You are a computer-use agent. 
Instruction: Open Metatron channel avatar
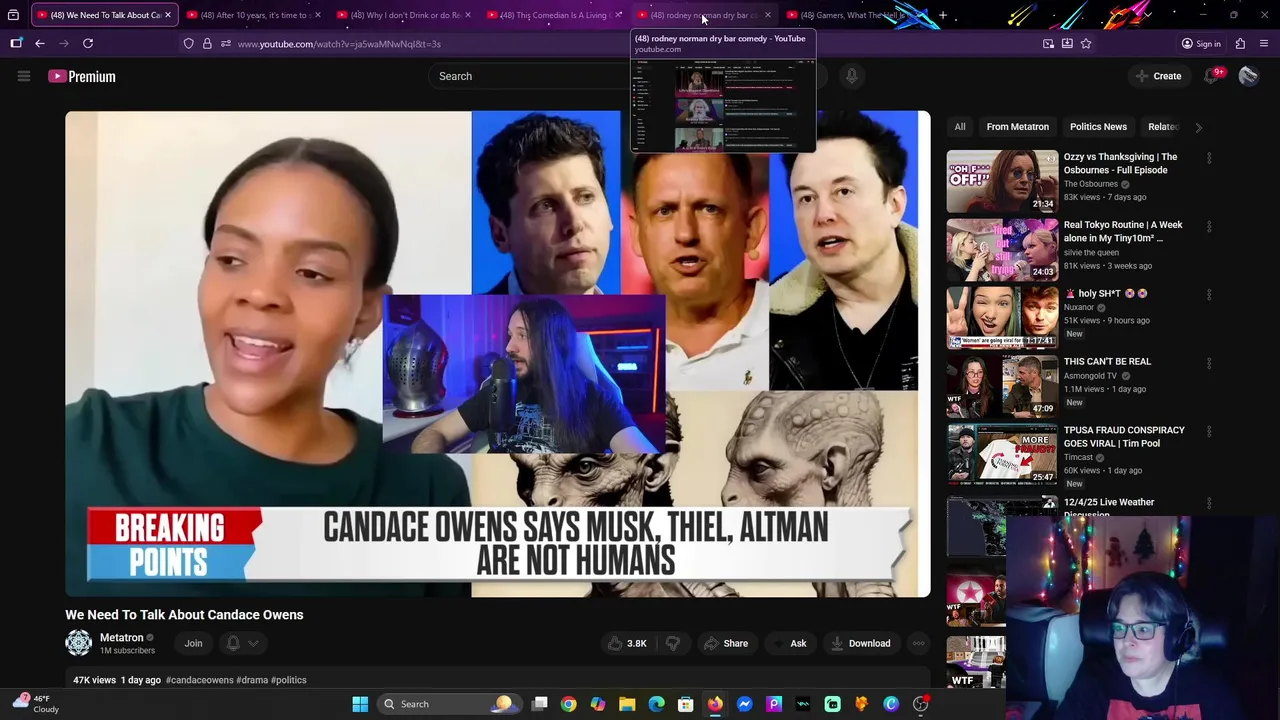[79, 643]
